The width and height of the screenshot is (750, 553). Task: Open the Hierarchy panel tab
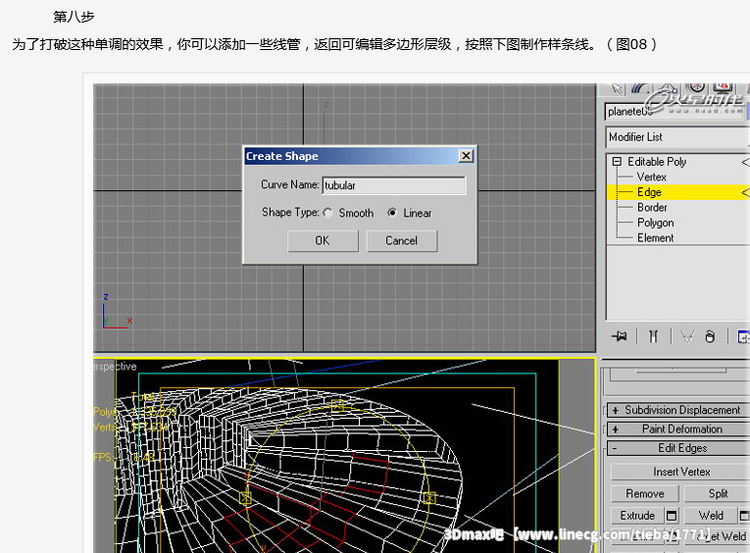point(668,89)
